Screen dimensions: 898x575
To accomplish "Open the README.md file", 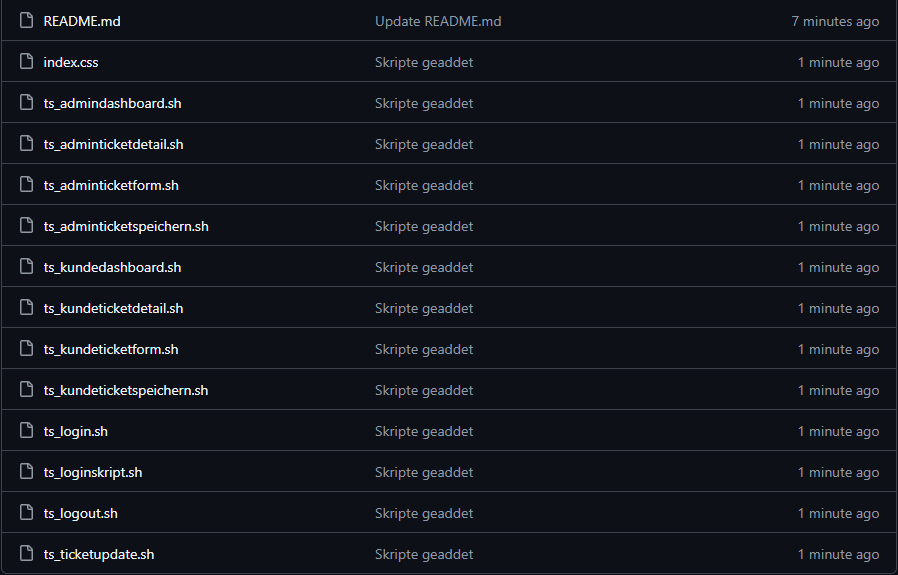I will (x=82, y=21).
